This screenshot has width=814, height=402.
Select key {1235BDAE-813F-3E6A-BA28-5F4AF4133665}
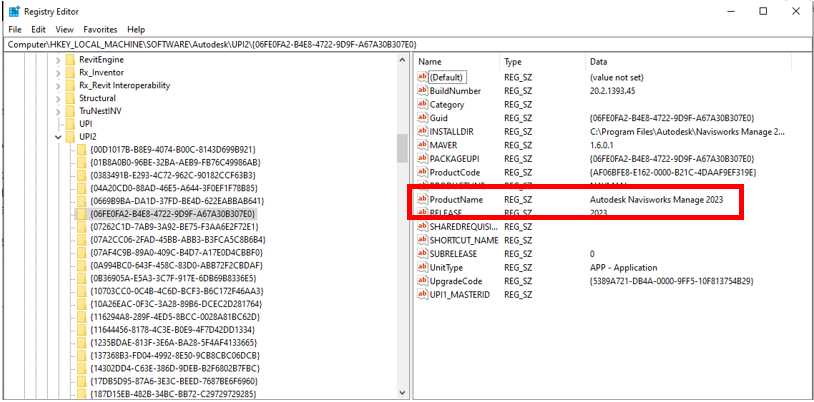tap(173, 343)
